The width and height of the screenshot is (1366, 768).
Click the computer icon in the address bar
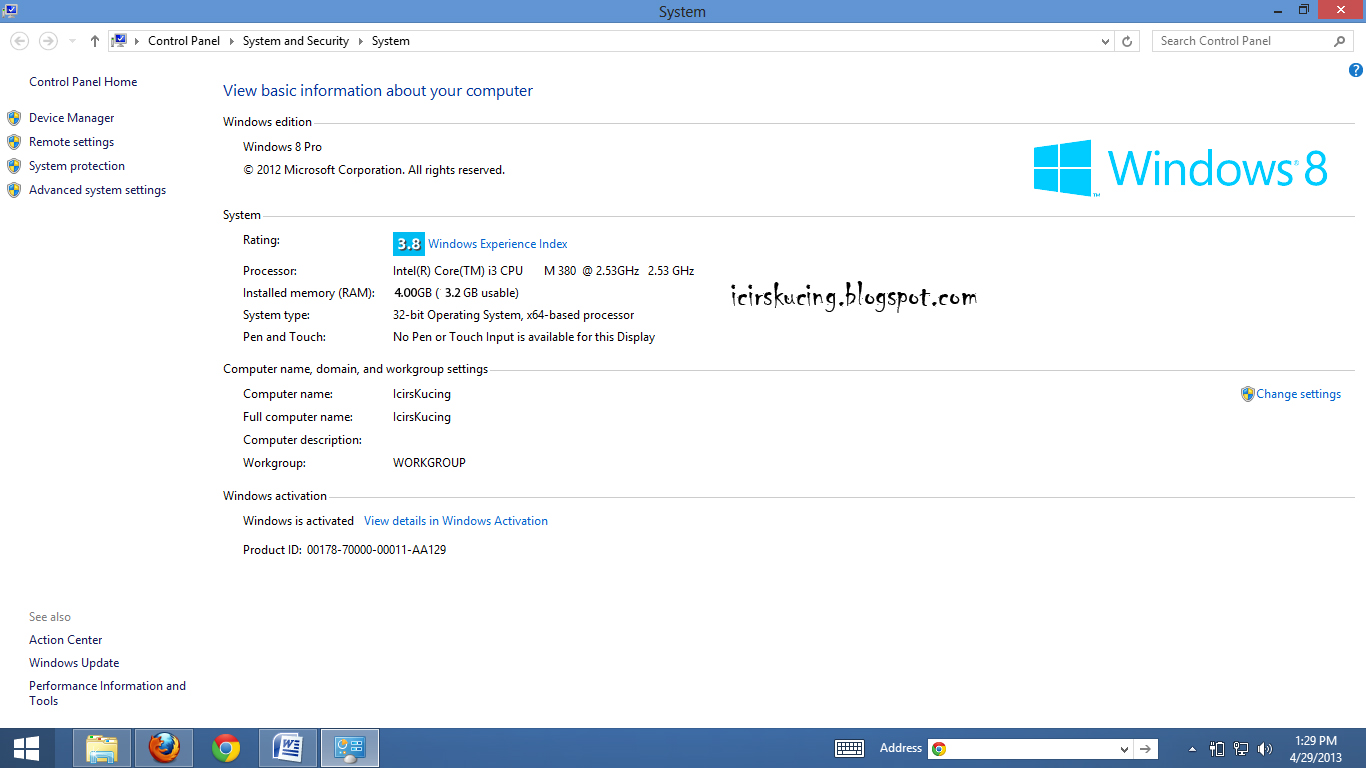coord(120,41)
